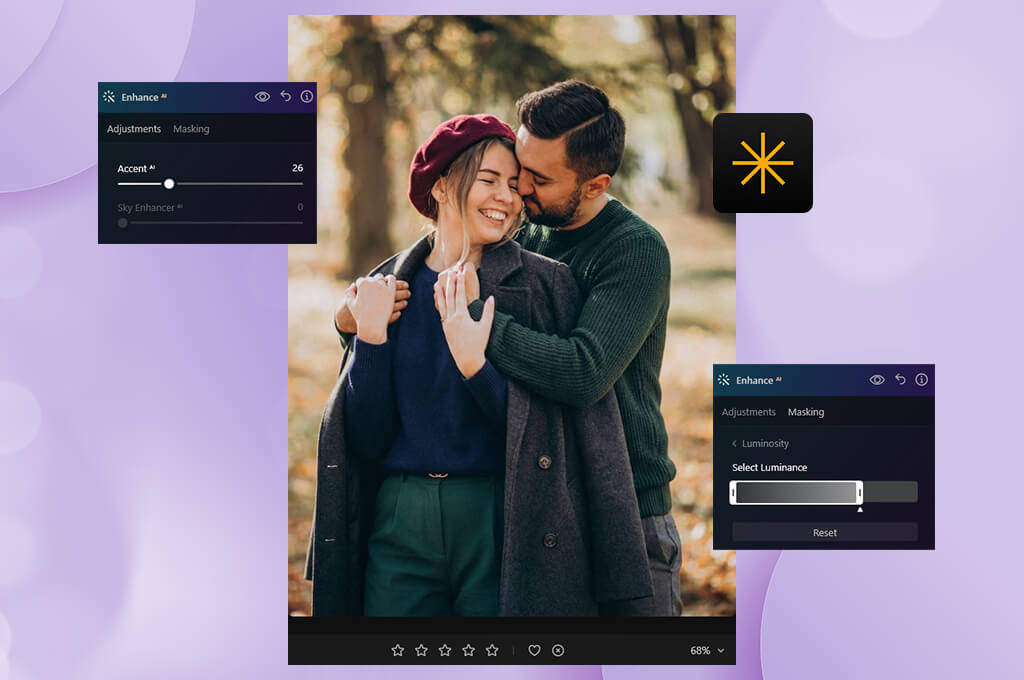Rate photo three stars
Image resolution: width=1024 pixels, height=680 pixels.
click(x=445, y=651)
